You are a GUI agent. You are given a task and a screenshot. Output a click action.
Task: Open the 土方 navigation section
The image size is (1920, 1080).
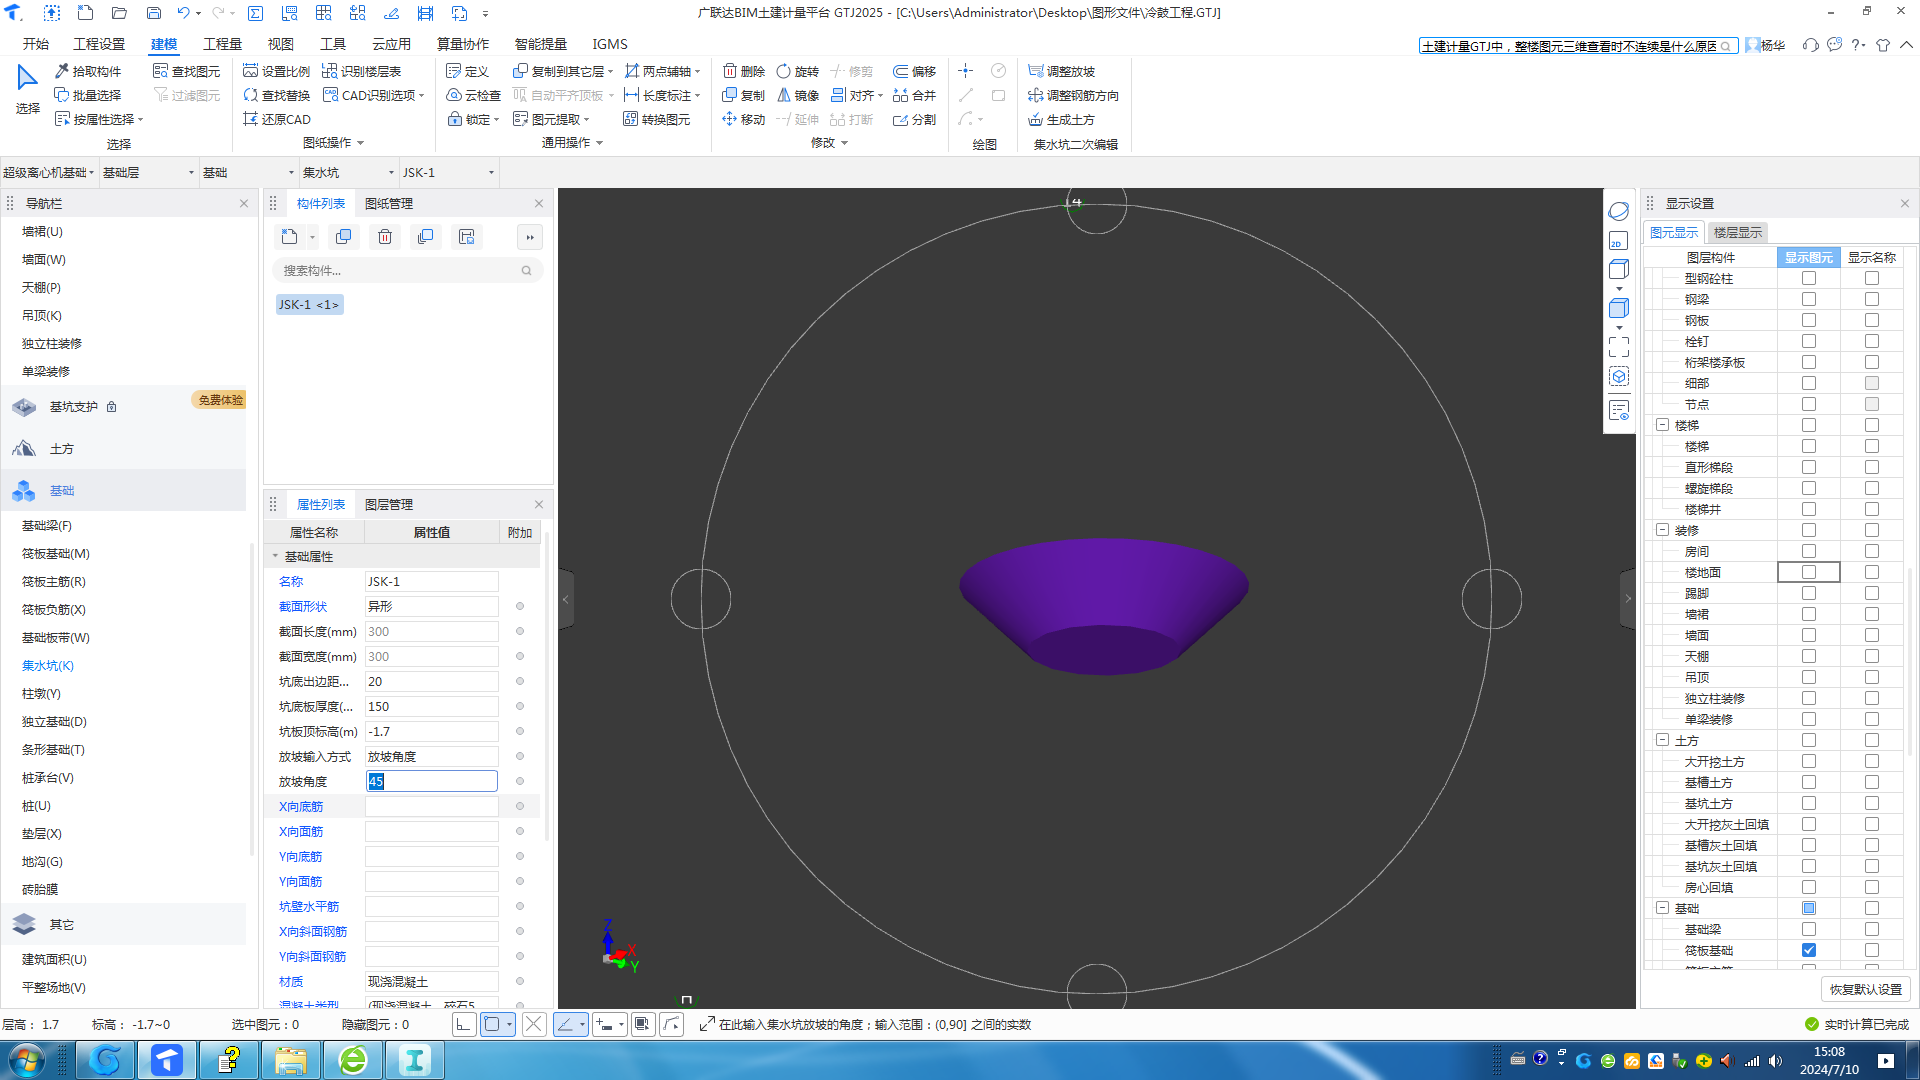(62, 449)
